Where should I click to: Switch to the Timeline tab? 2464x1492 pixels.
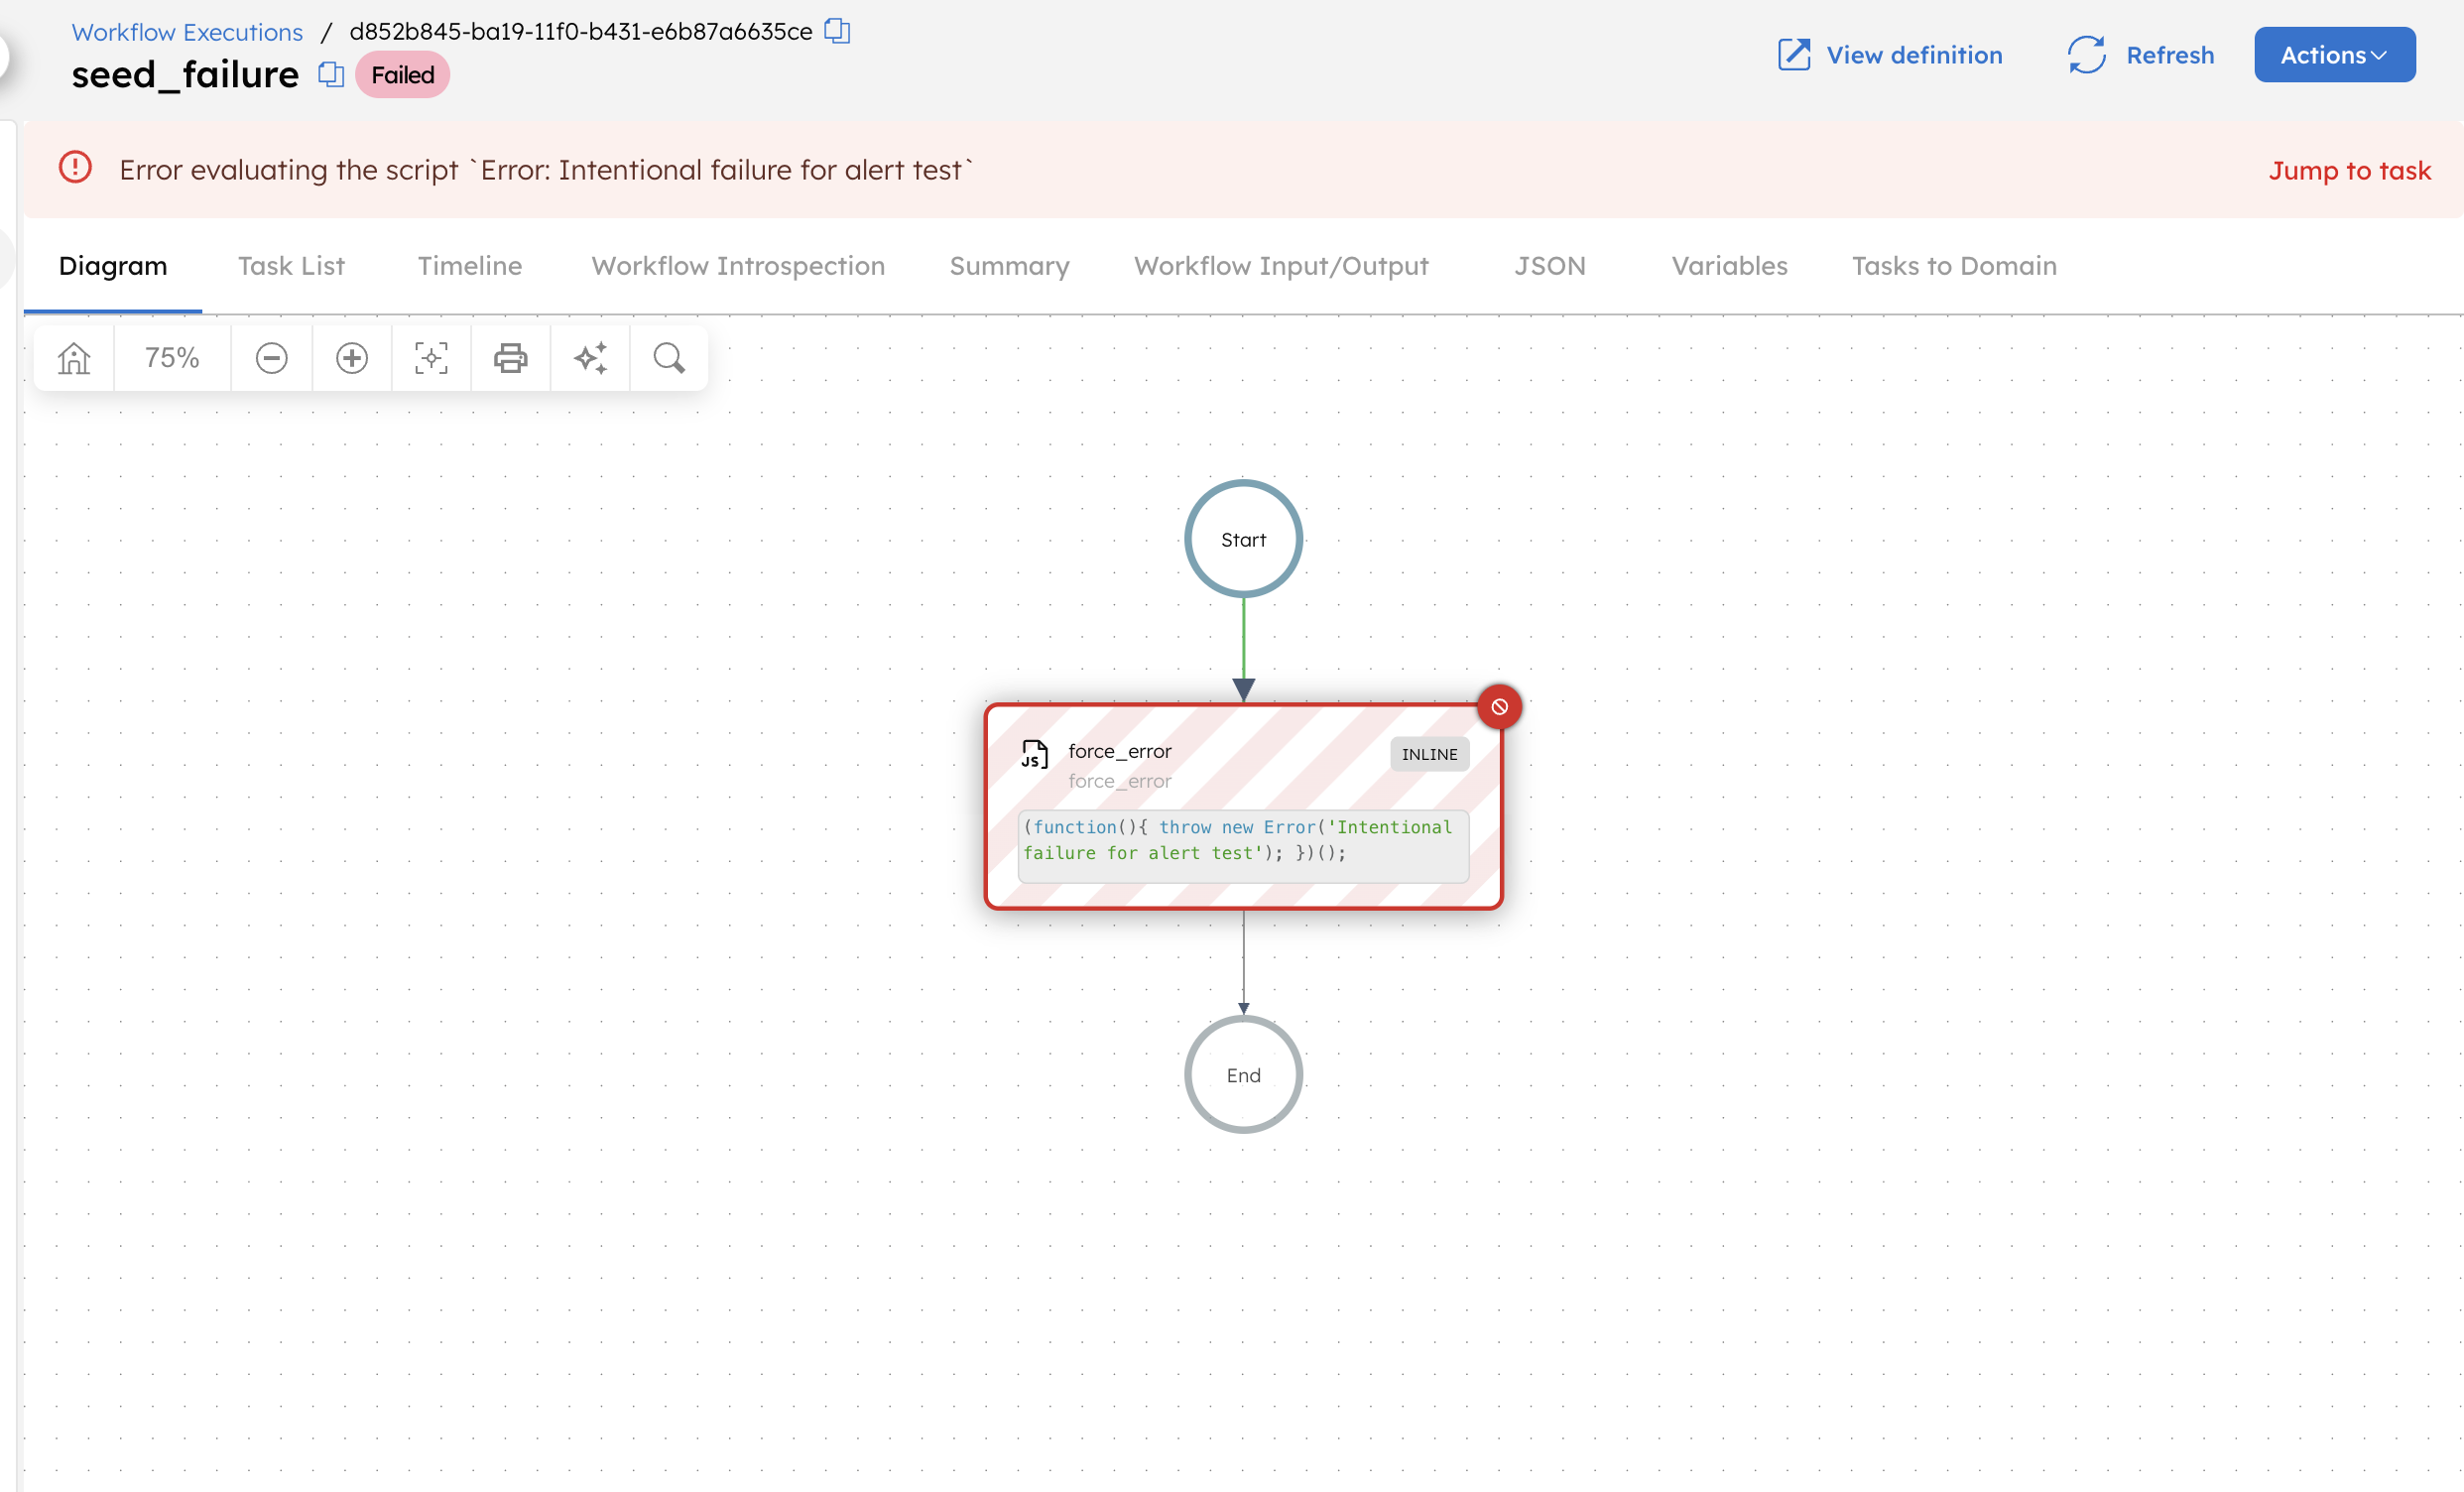(x=469, y=266)
